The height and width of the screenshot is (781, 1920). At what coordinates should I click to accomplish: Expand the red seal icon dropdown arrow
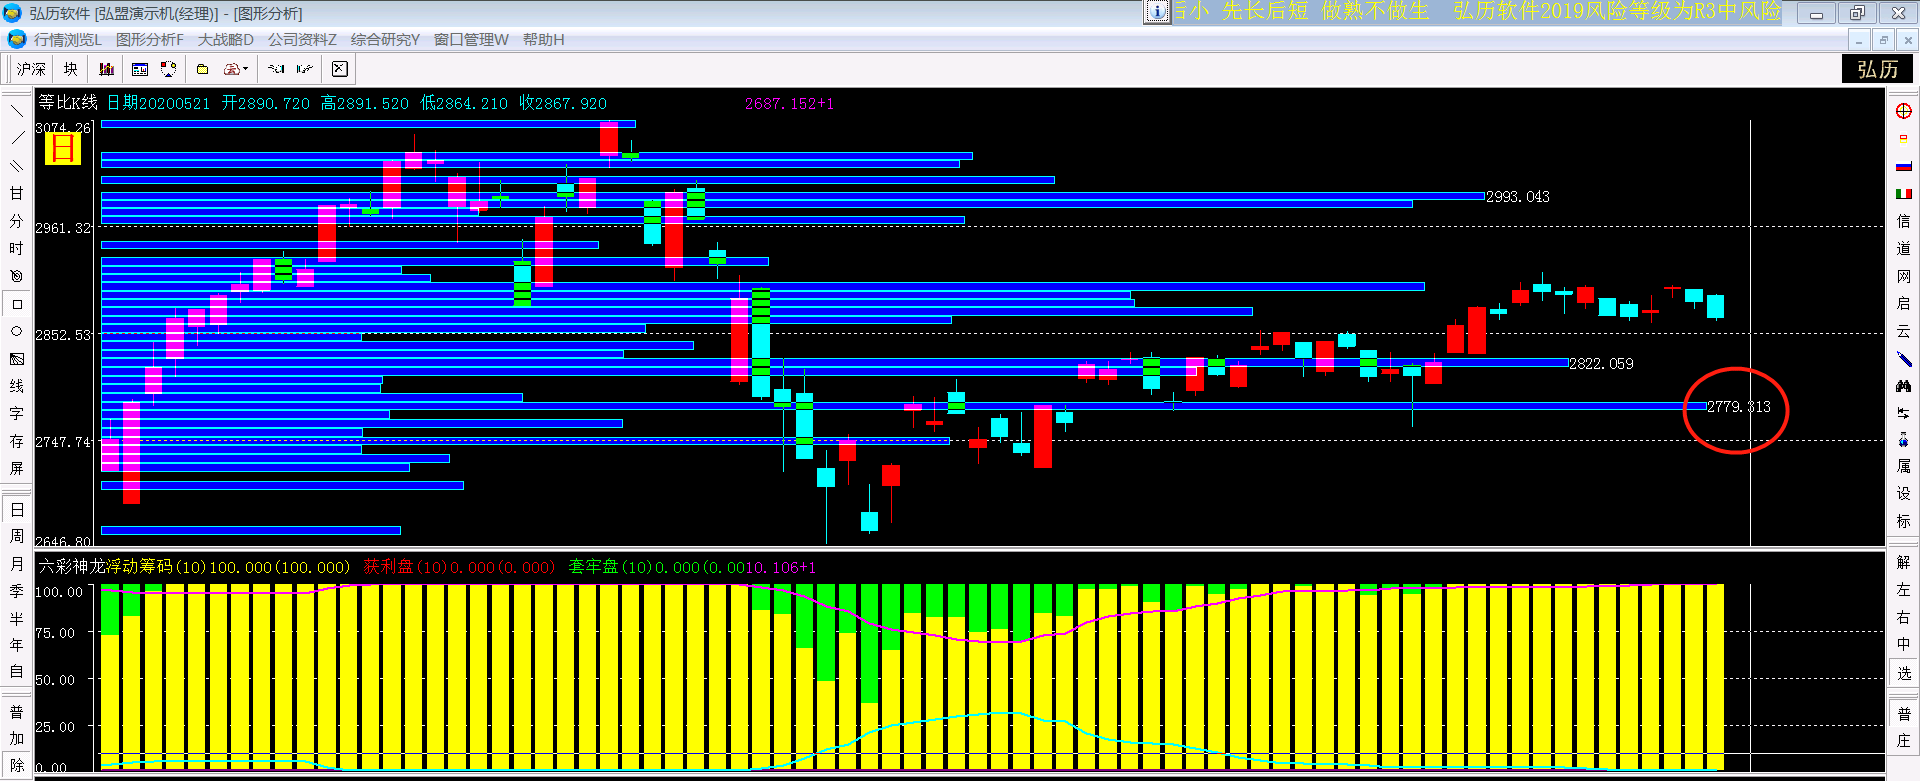246,69
